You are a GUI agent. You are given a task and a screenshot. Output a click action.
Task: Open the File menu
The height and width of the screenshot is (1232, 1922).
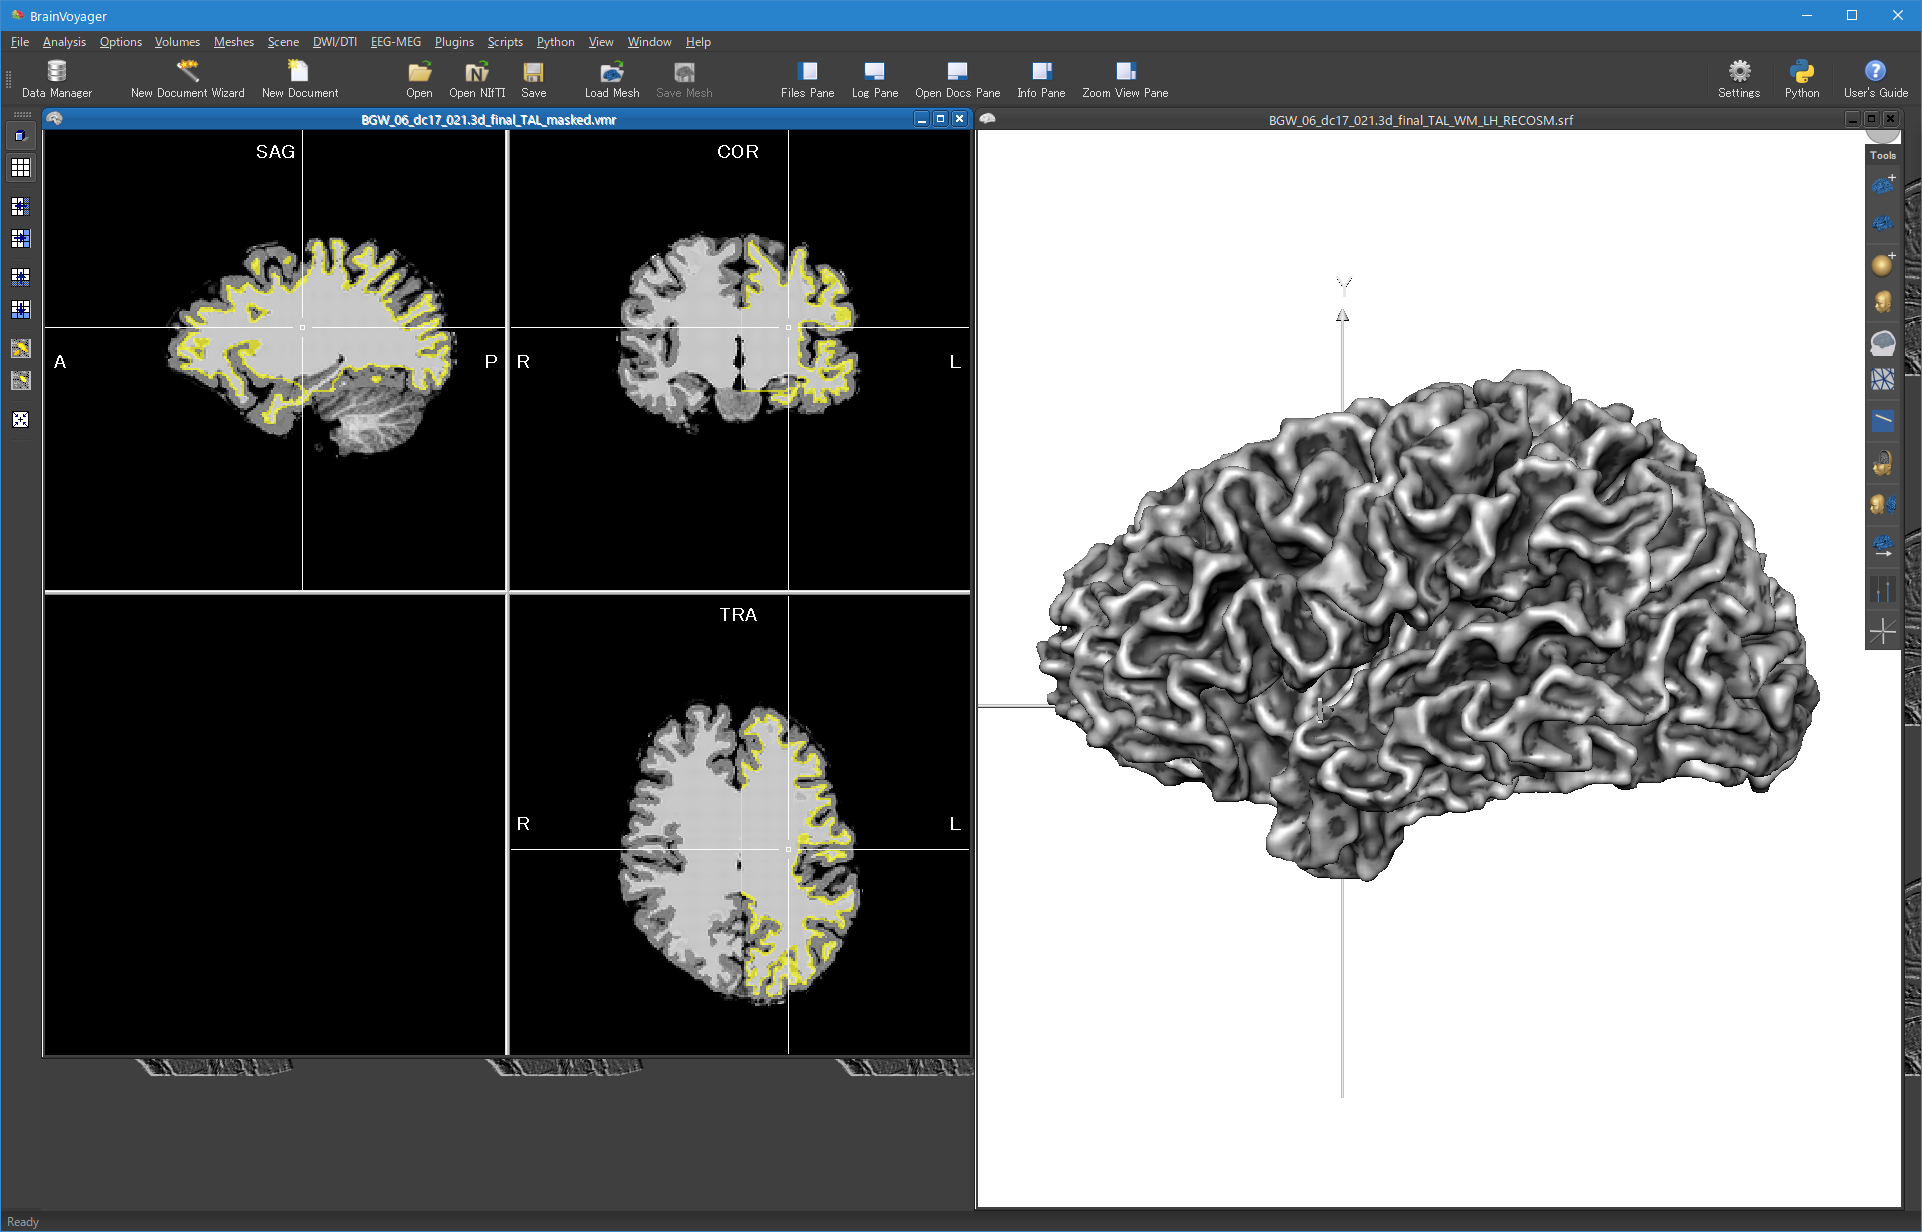[x=20, y=42]
